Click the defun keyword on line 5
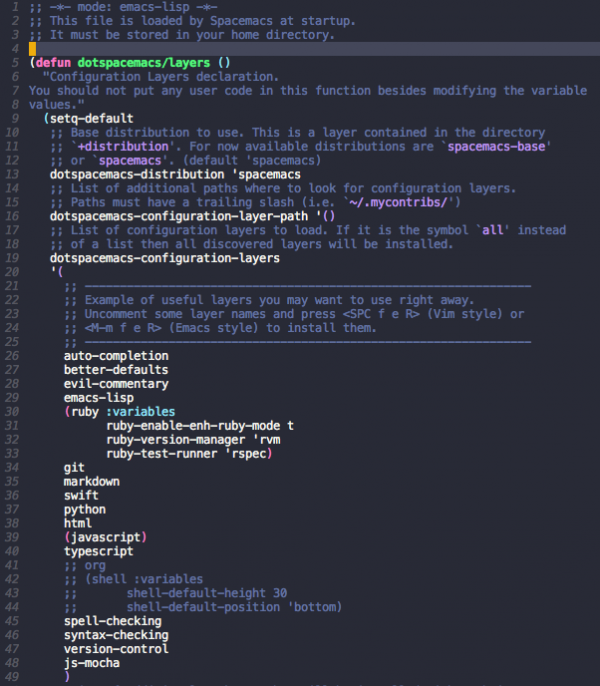 [53, 63]
